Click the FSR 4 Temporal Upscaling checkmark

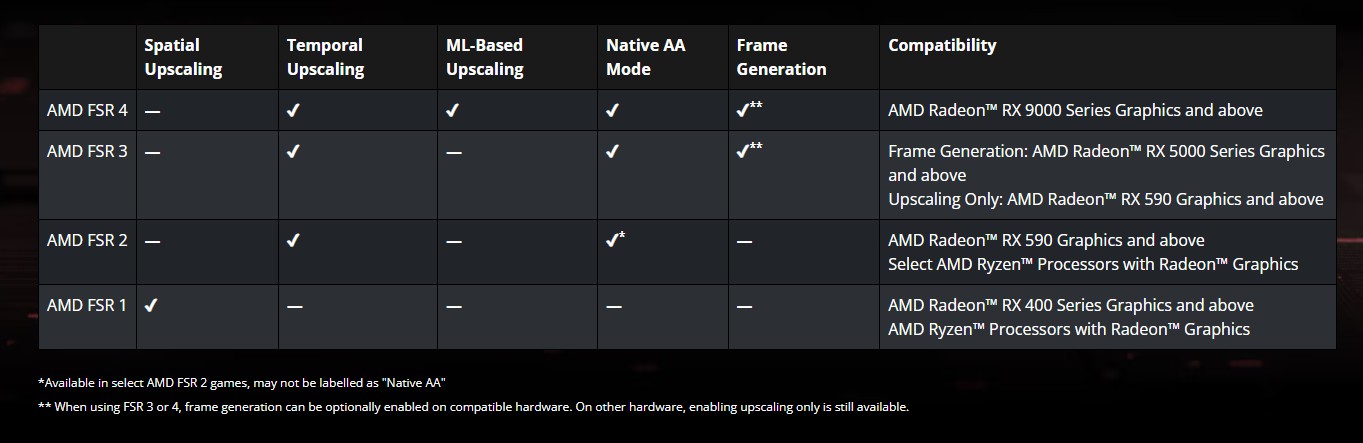(293, 111)
